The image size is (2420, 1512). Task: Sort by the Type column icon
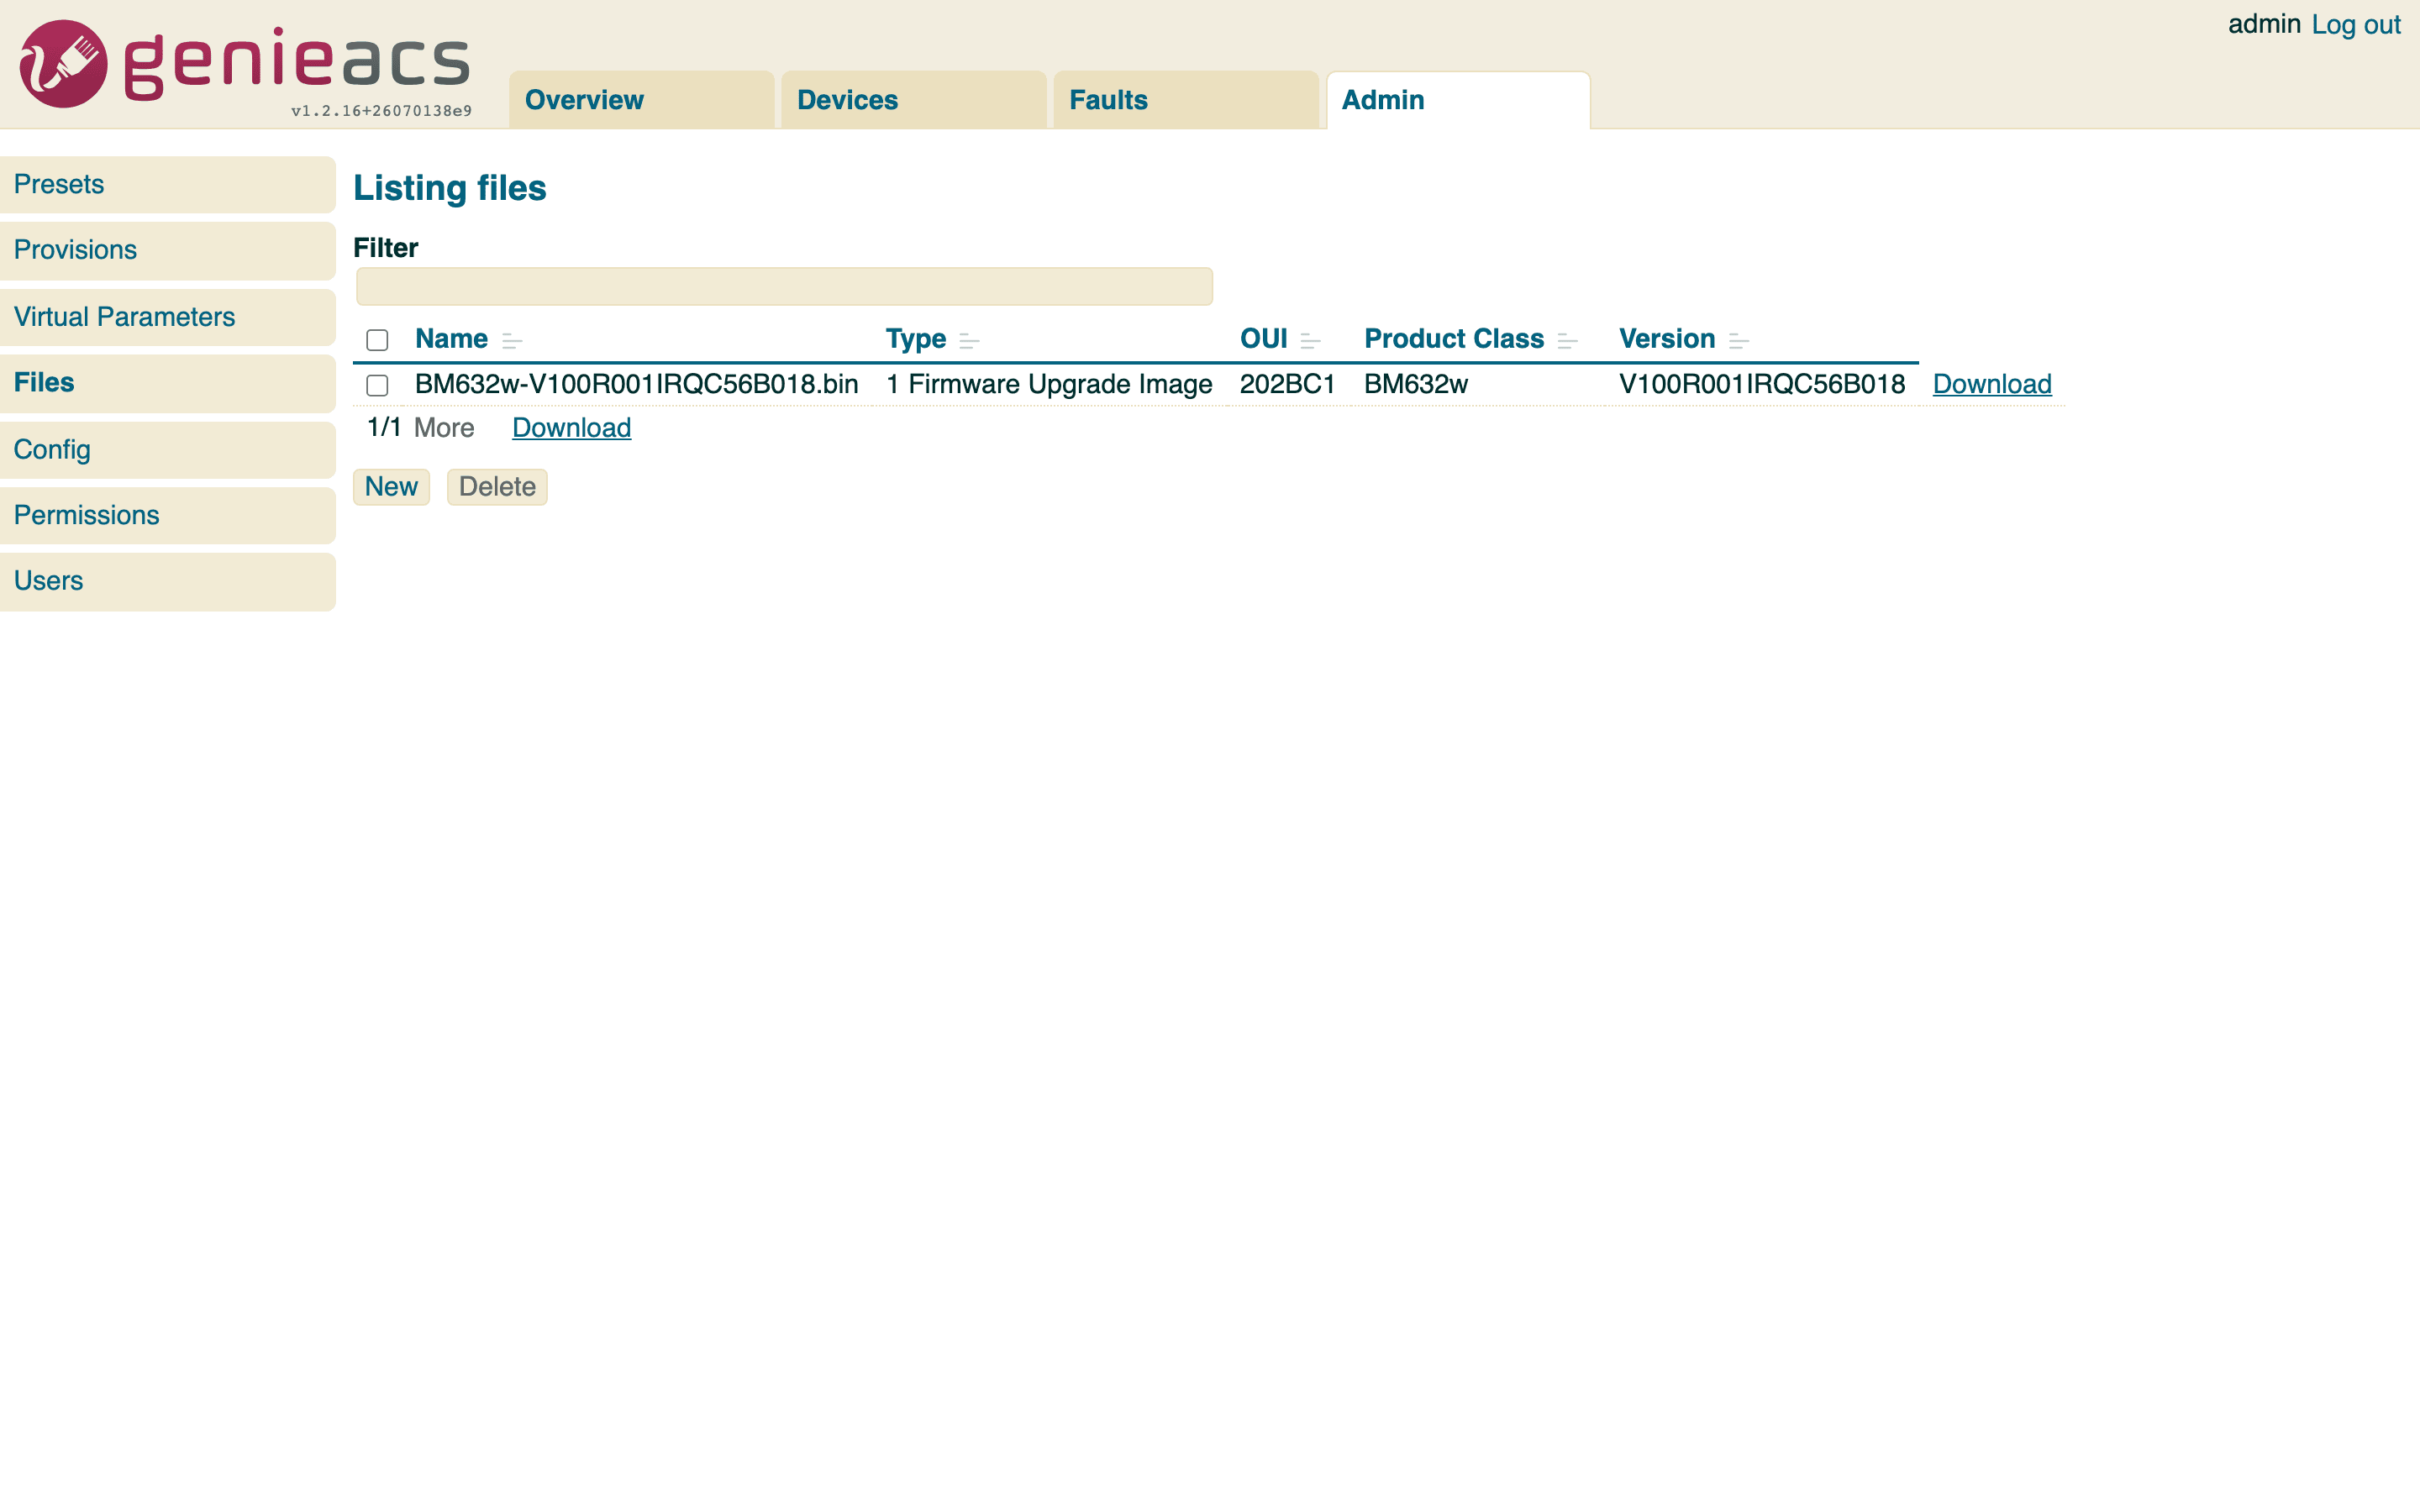click(x=969, y=341)
